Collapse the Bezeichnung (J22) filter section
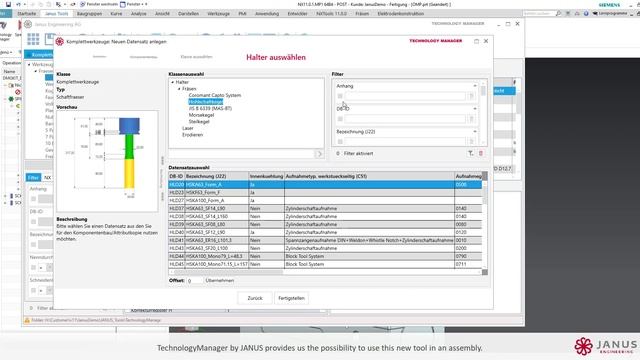Viewport: 640px width, 360px height. click(x=475, y=132)
